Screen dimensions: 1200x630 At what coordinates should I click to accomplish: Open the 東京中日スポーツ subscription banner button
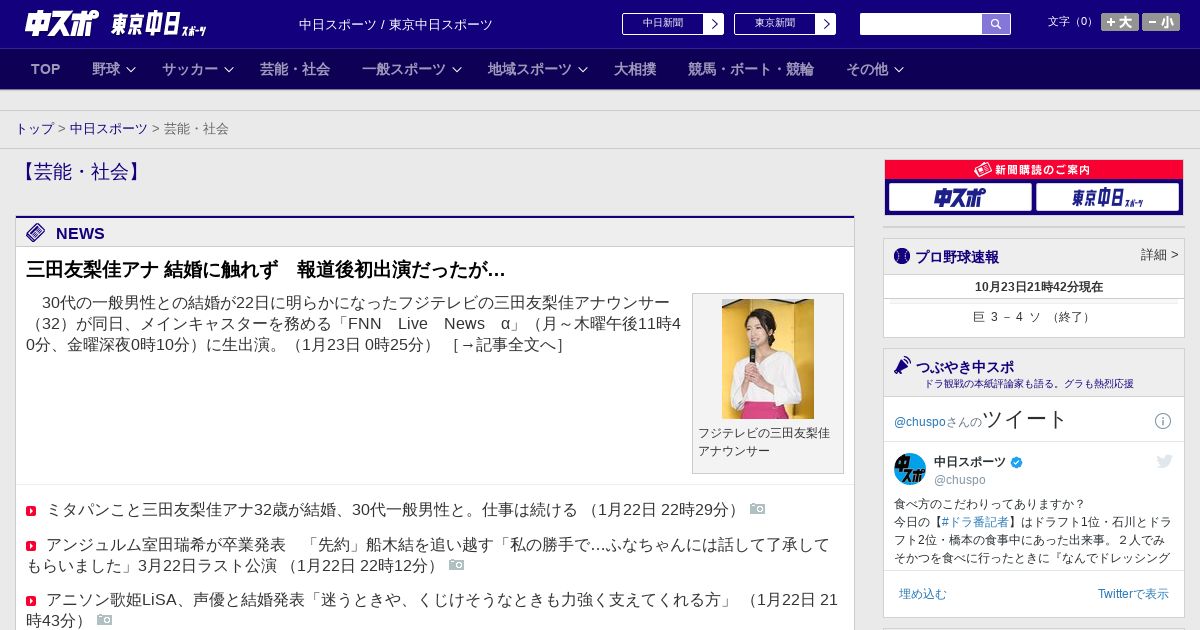(x=1107, y=197)
